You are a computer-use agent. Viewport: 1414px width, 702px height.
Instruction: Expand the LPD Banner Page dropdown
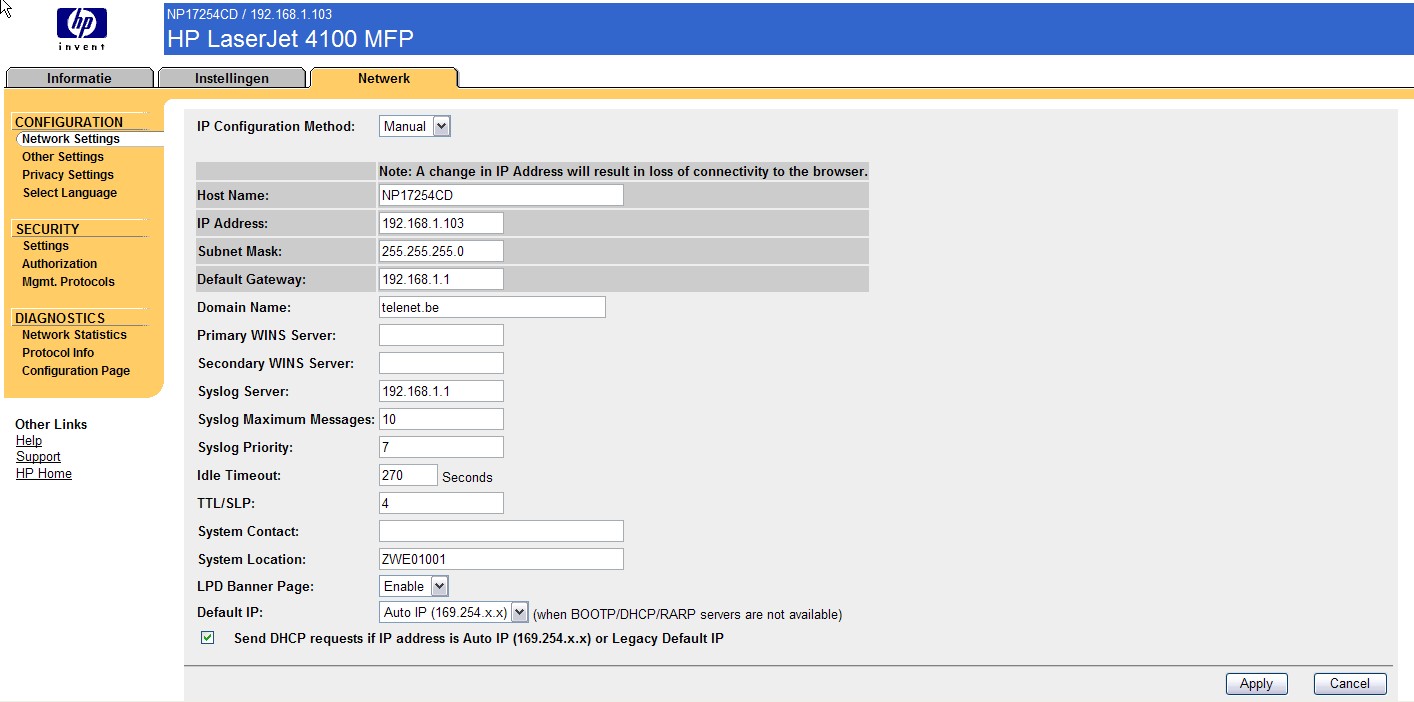click(414, 586)
